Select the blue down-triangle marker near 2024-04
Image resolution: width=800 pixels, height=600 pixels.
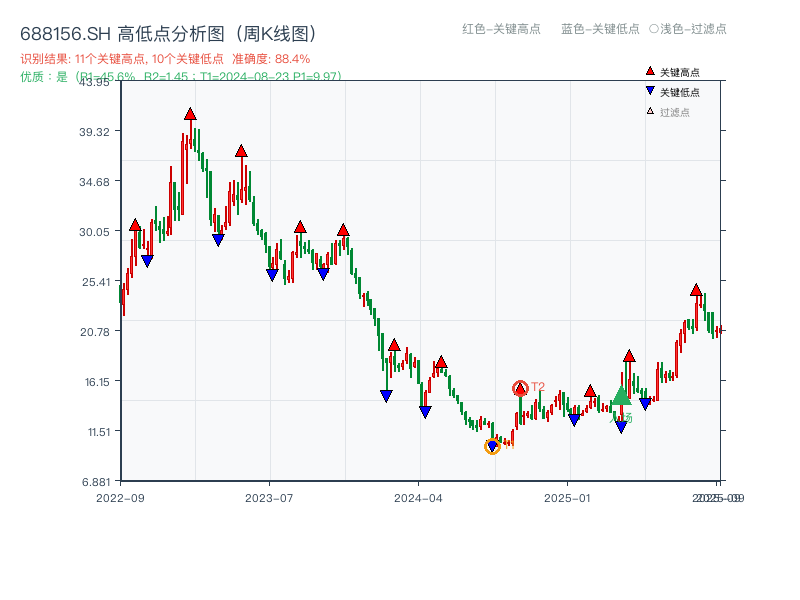[424, 412]
